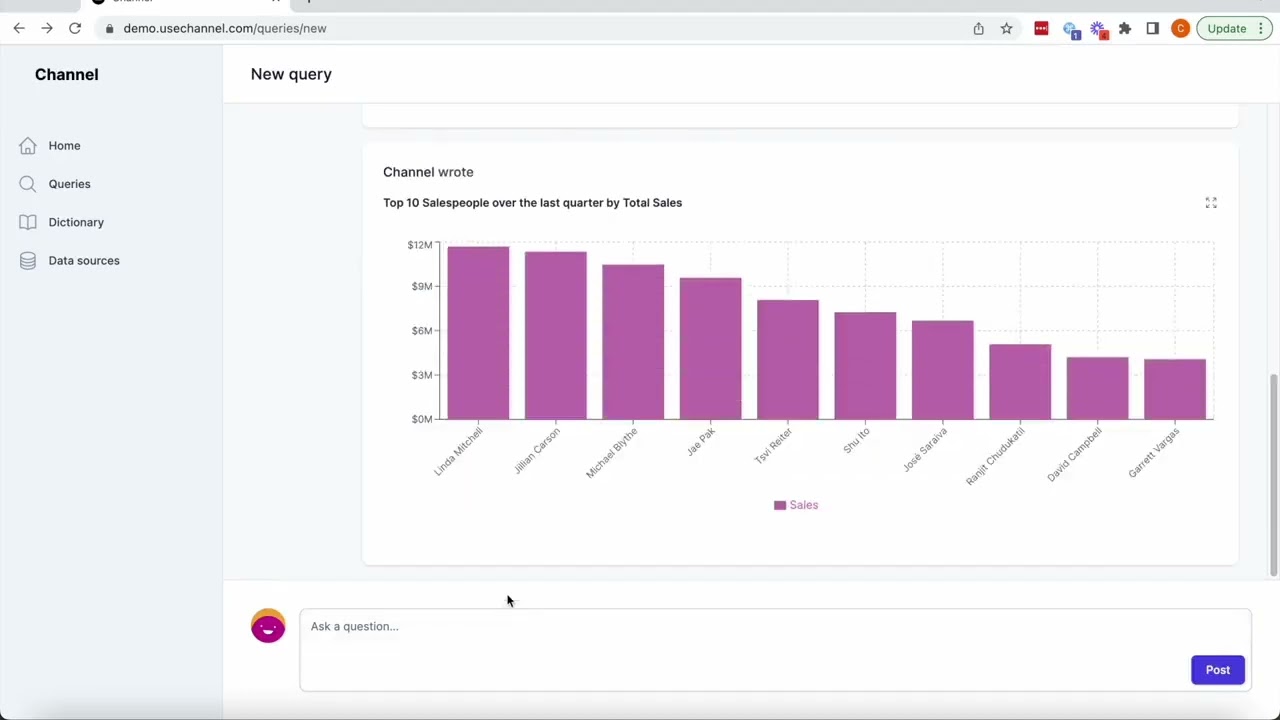This screenshot has width=1280, height=720.
Task: Toggle the bookmark star for this page
Action: pos(1006,28)
